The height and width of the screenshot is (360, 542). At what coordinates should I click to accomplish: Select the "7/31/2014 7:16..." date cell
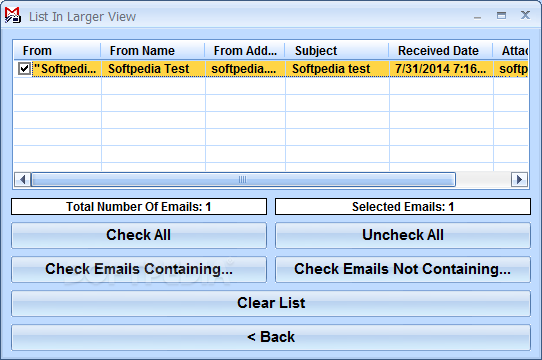(441, 68)
